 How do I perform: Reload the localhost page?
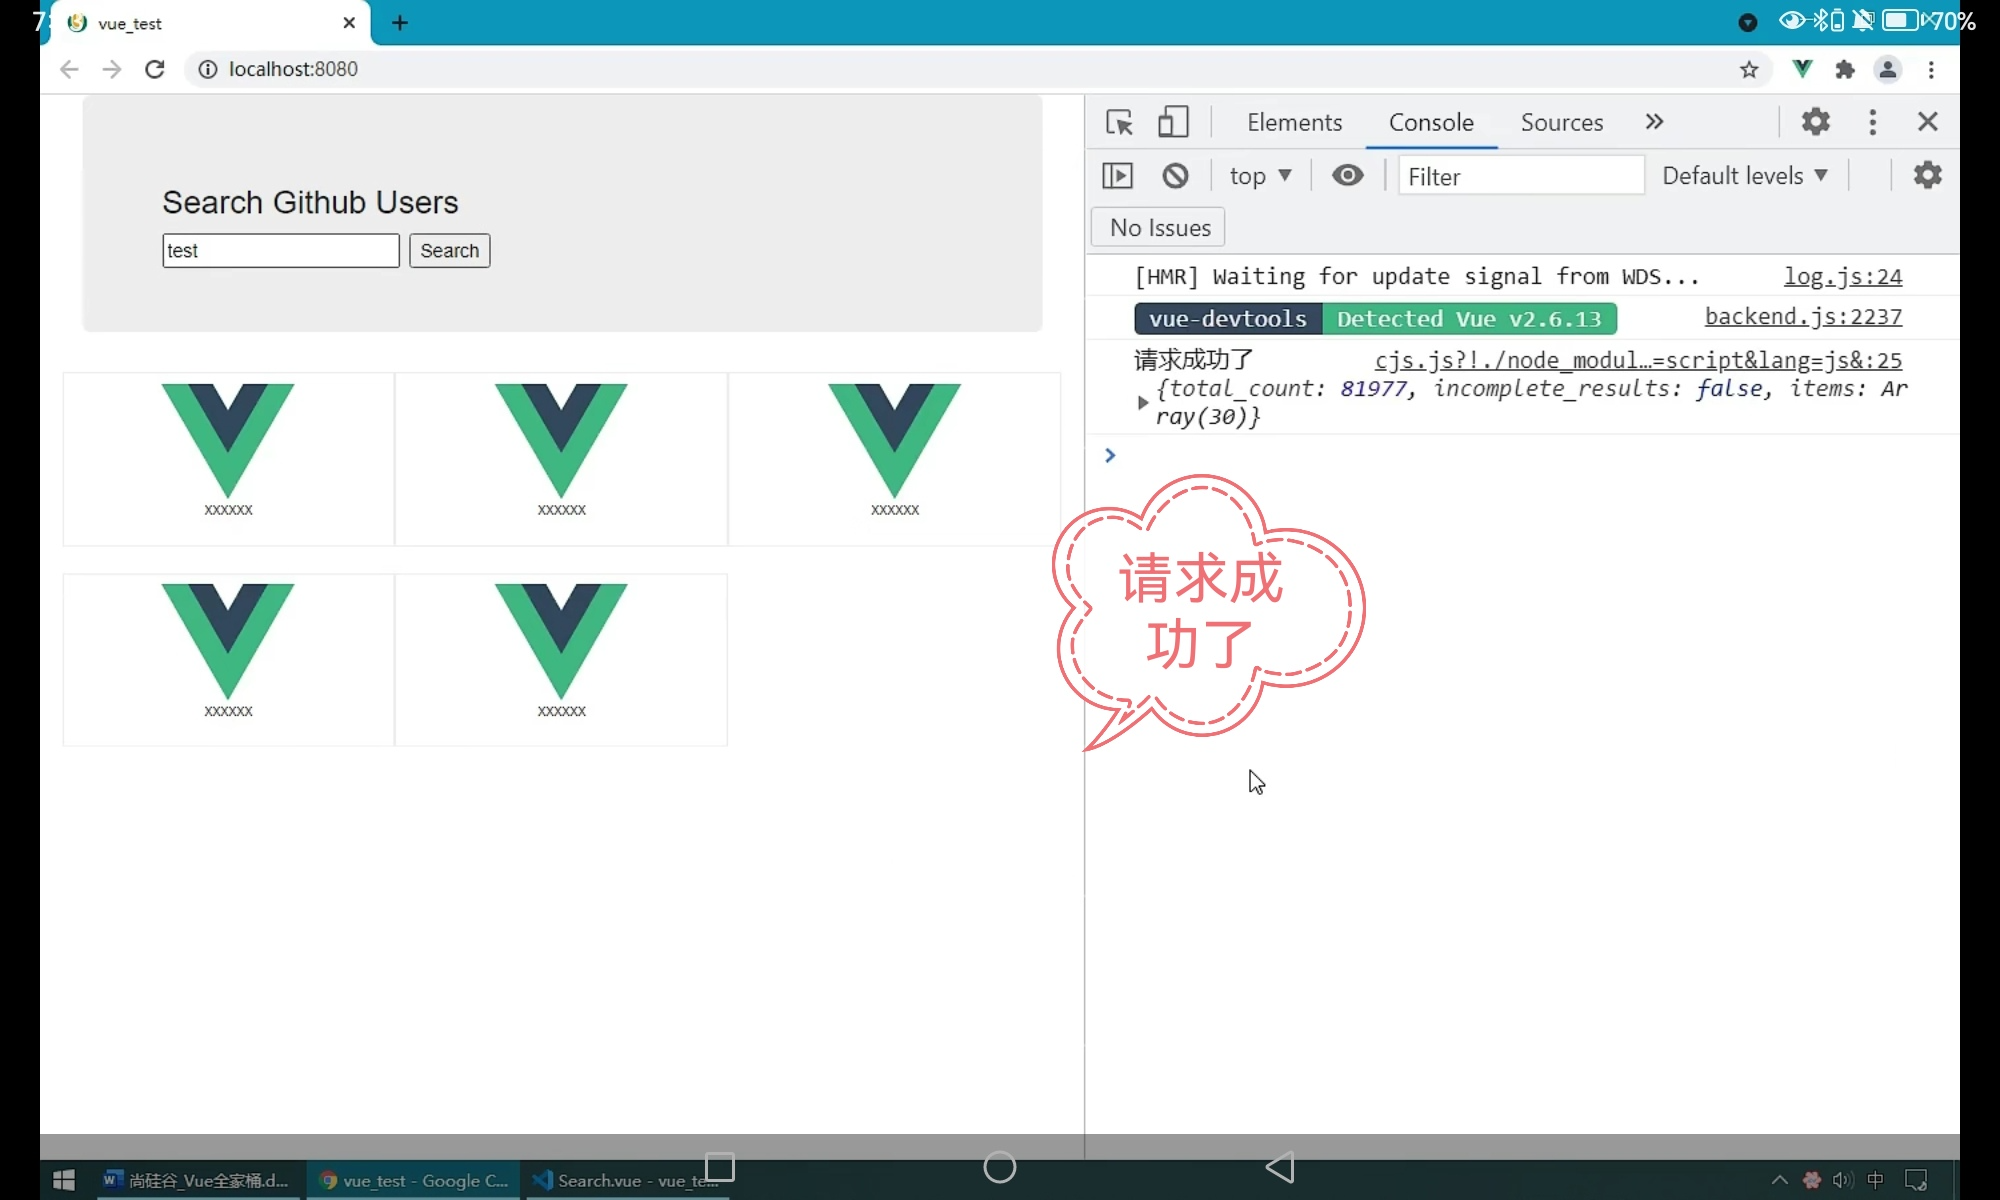pyautogui.click(x=154, y=69)
